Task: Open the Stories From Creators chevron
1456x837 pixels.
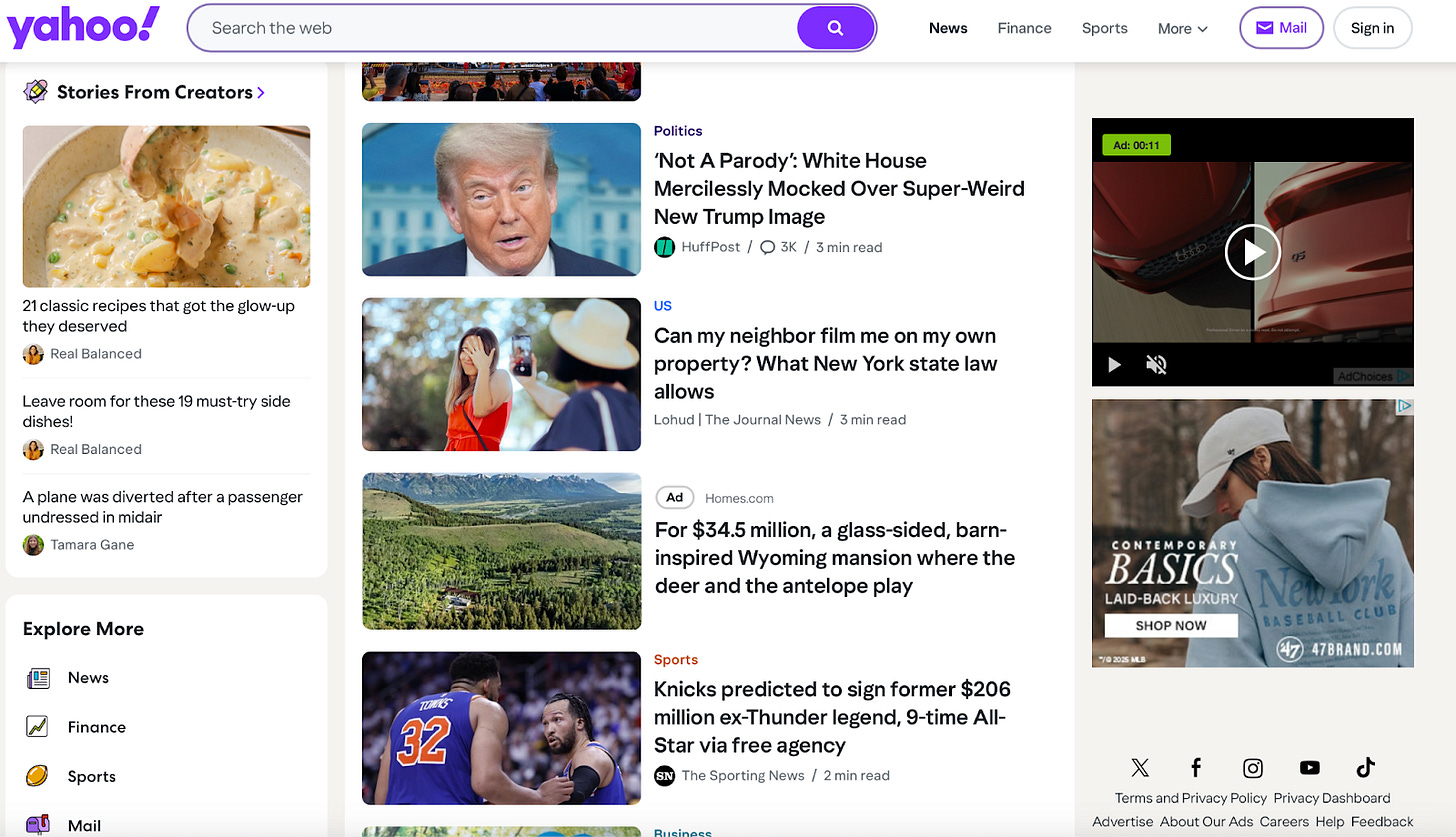Action: [x=261, y=92]
